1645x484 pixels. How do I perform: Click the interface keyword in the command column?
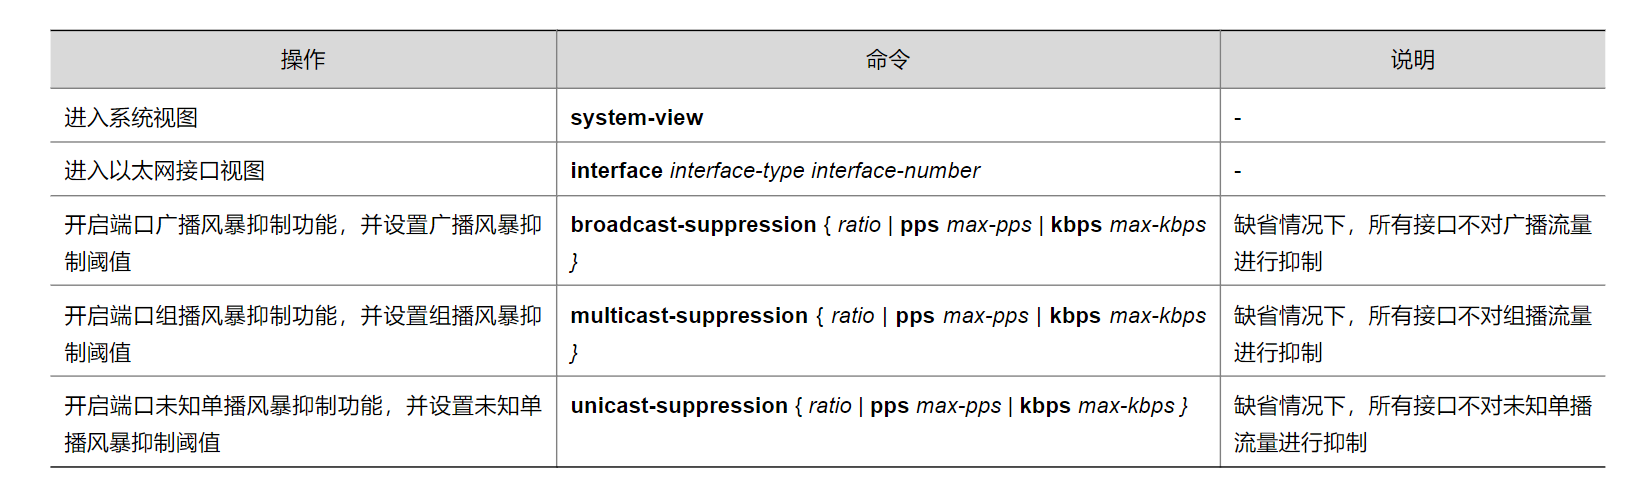(616, 171)
